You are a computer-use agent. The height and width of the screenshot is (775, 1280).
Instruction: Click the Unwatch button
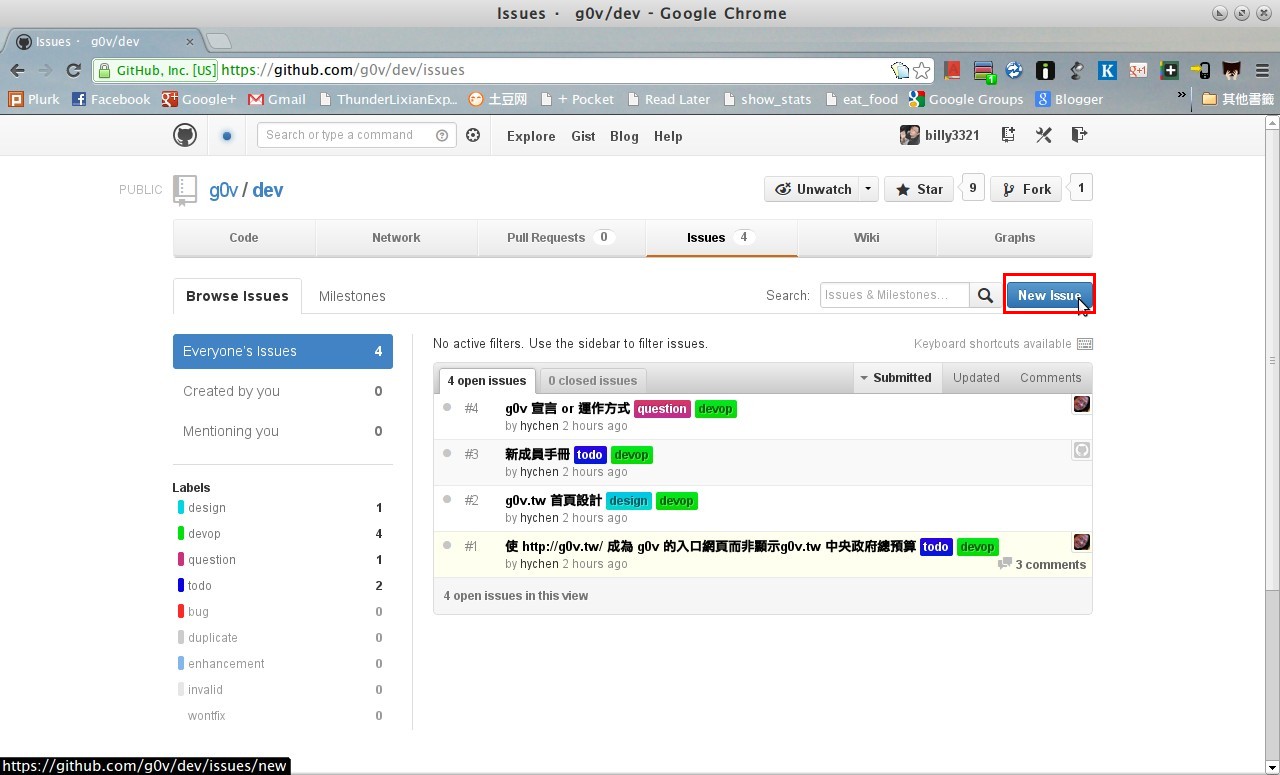[x=812, y=189]
